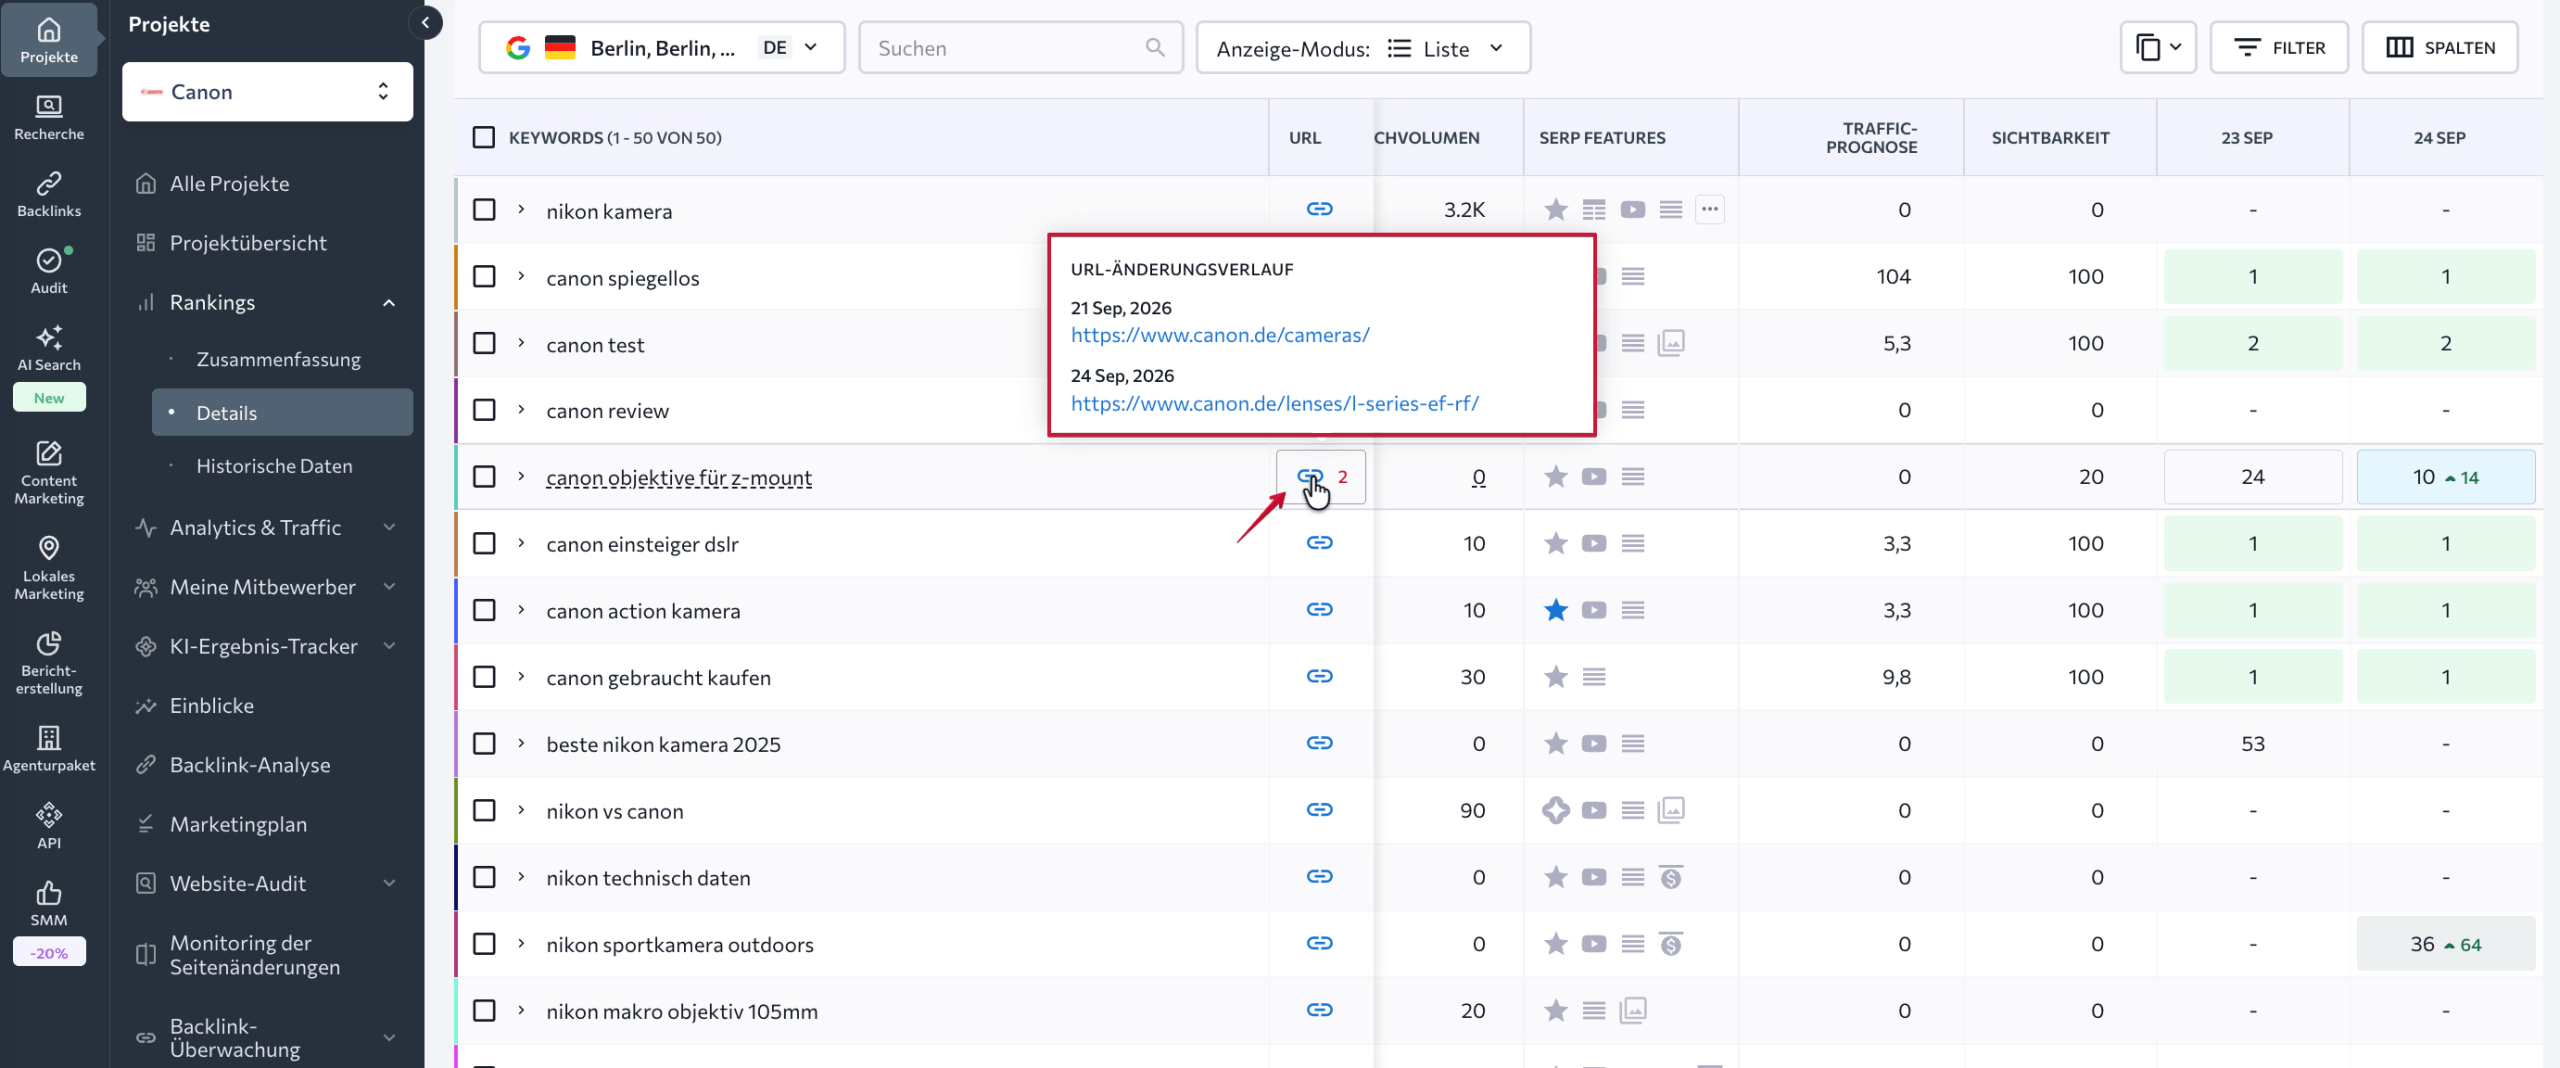This screenshot has width=2560, height=1068.
Task: Open the API section icon
Action: tap(49, 826)
